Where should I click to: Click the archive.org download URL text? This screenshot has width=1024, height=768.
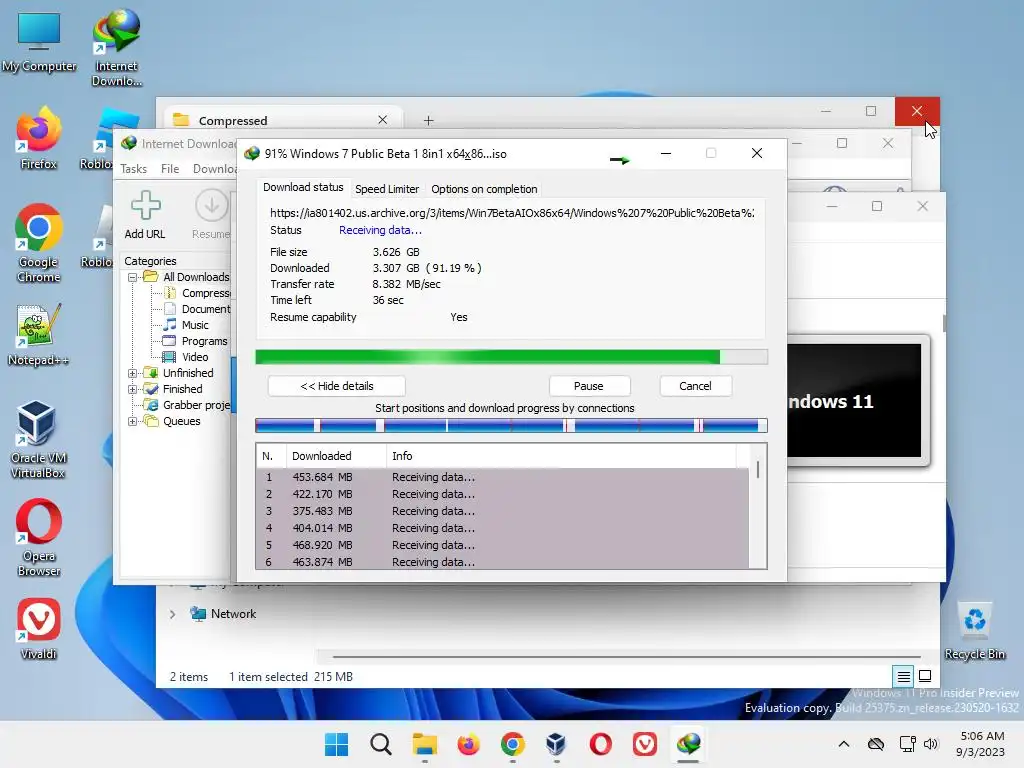(x=512, y=213)
